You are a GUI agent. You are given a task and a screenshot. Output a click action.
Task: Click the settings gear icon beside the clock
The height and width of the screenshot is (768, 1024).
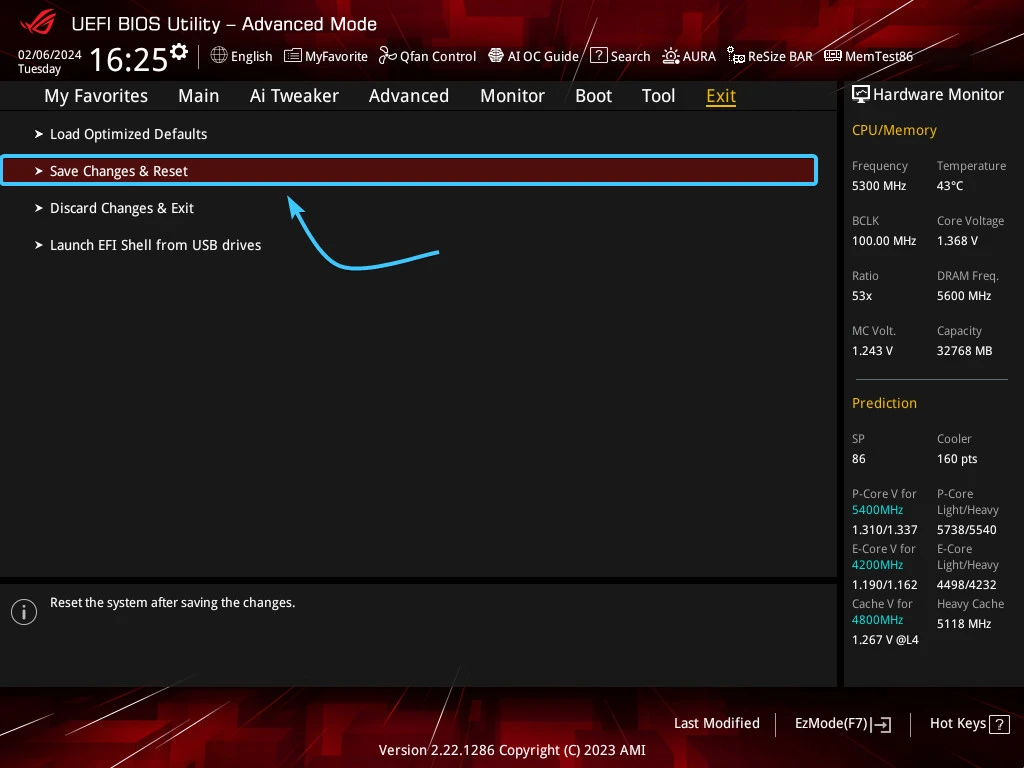click(x=179, y=52)
